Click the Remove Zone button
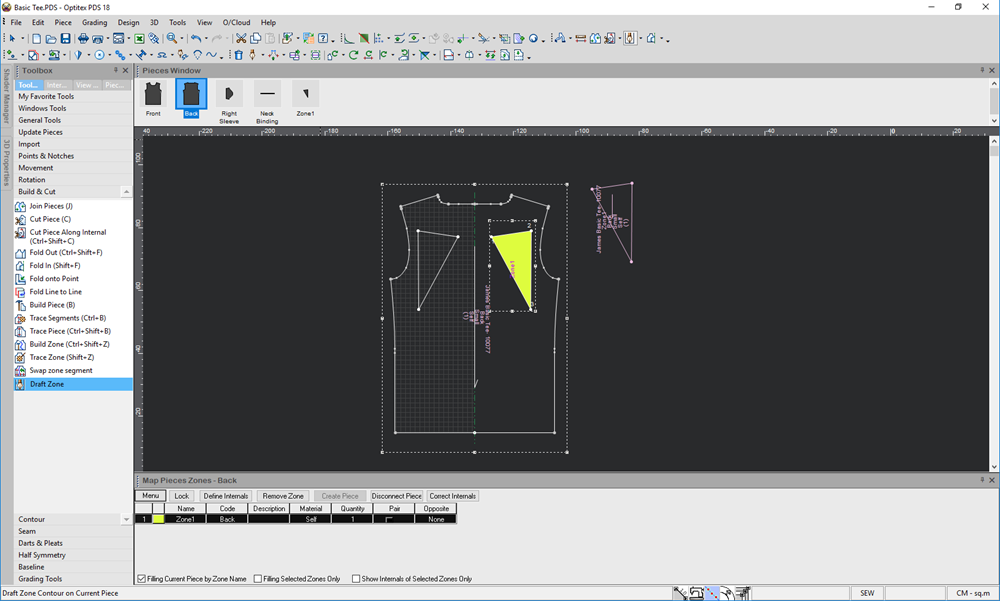1000x601 pixels. coord(283,496)
